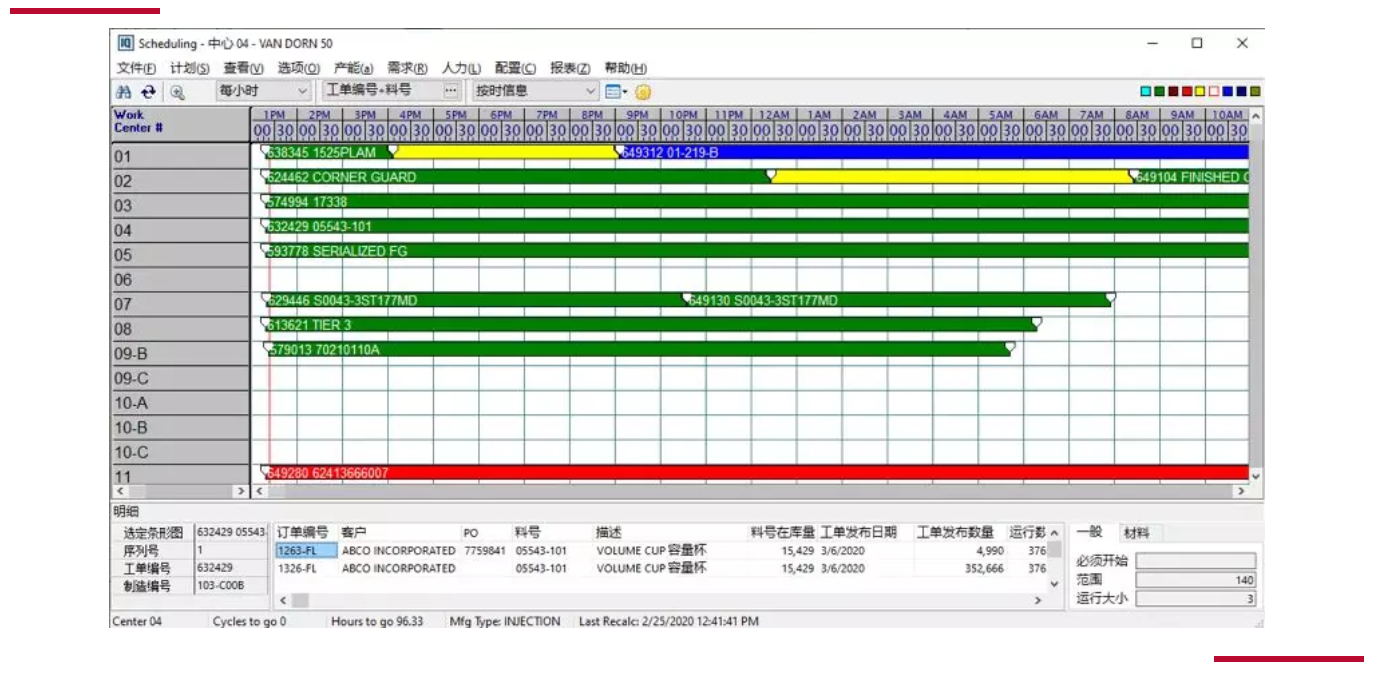Select the 一般 tab in details panel
1377x677 pixels.
pos(1089,532)
